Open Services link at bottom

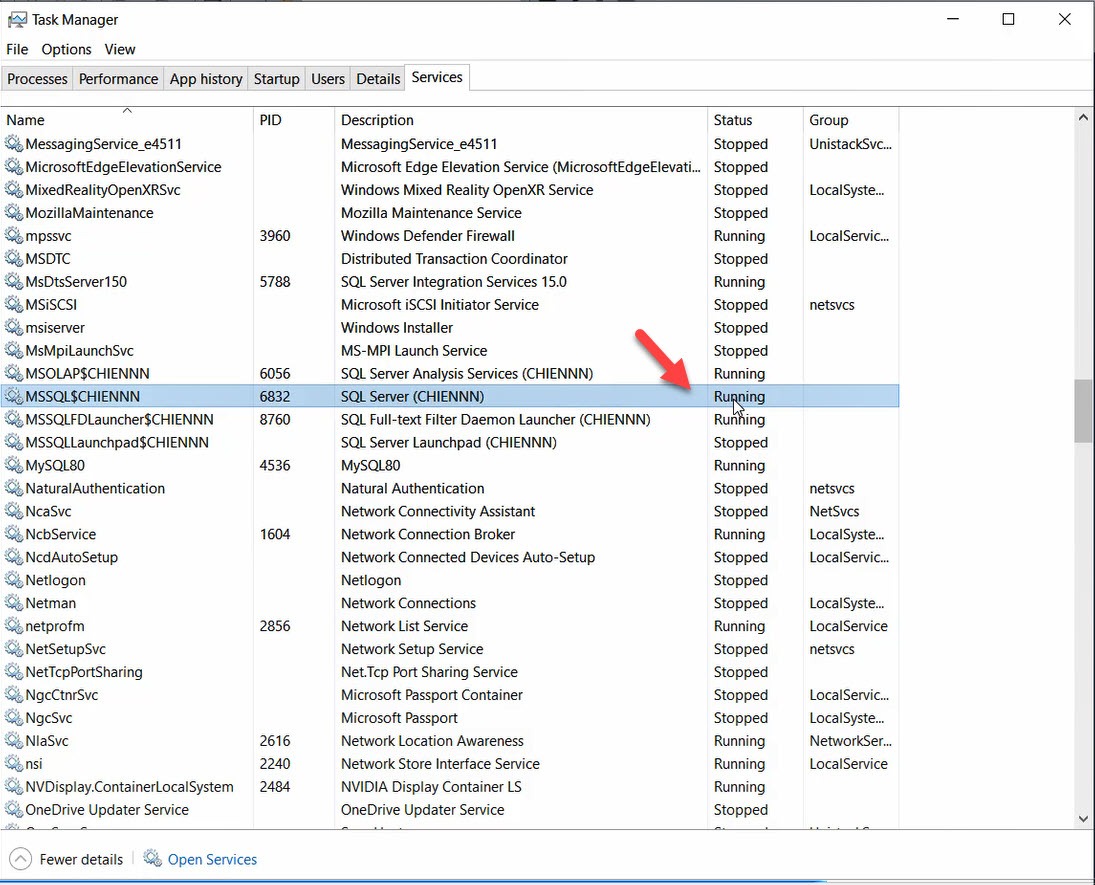coord(212,859)
